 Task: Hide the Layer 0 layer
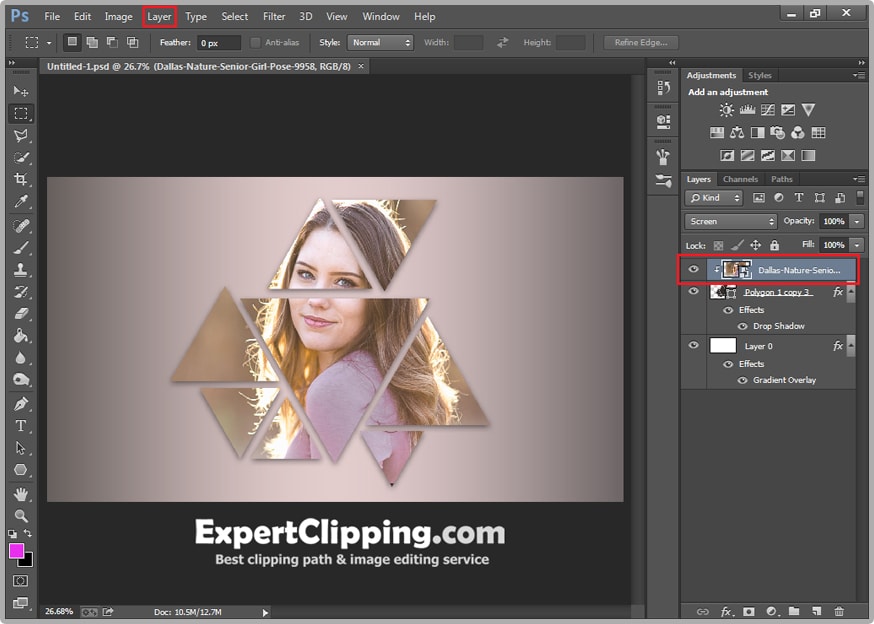tap(694, 346)
